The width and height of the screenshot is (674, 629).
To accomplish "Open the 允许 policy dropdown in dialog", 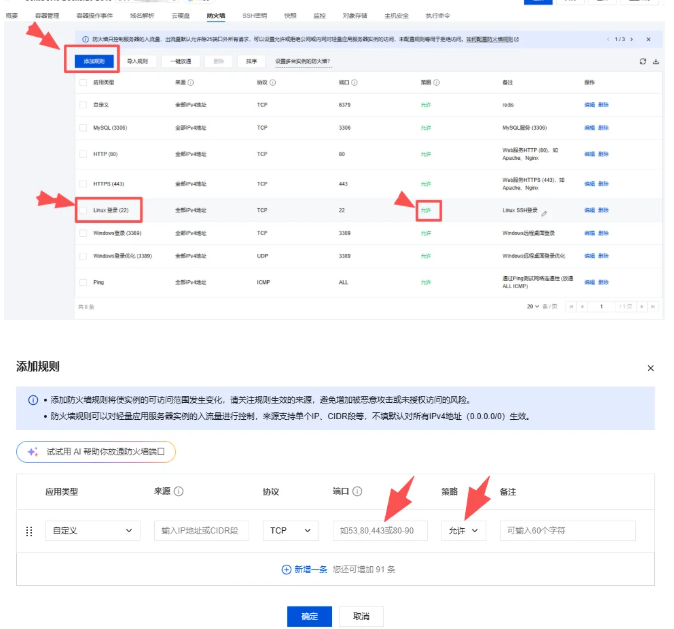I will tap(461, 531).
